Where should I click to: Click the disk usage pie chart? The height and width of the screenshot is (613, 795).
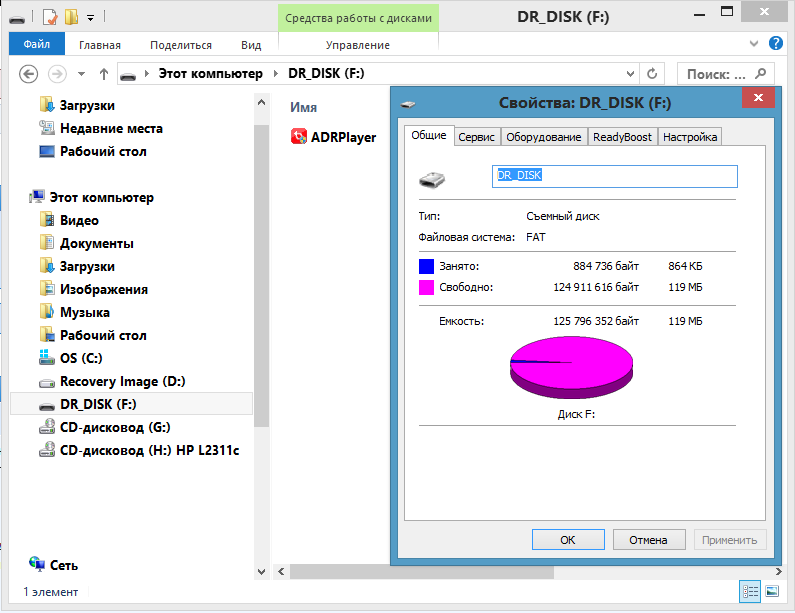pyautogui.click(x=571, y=368)
